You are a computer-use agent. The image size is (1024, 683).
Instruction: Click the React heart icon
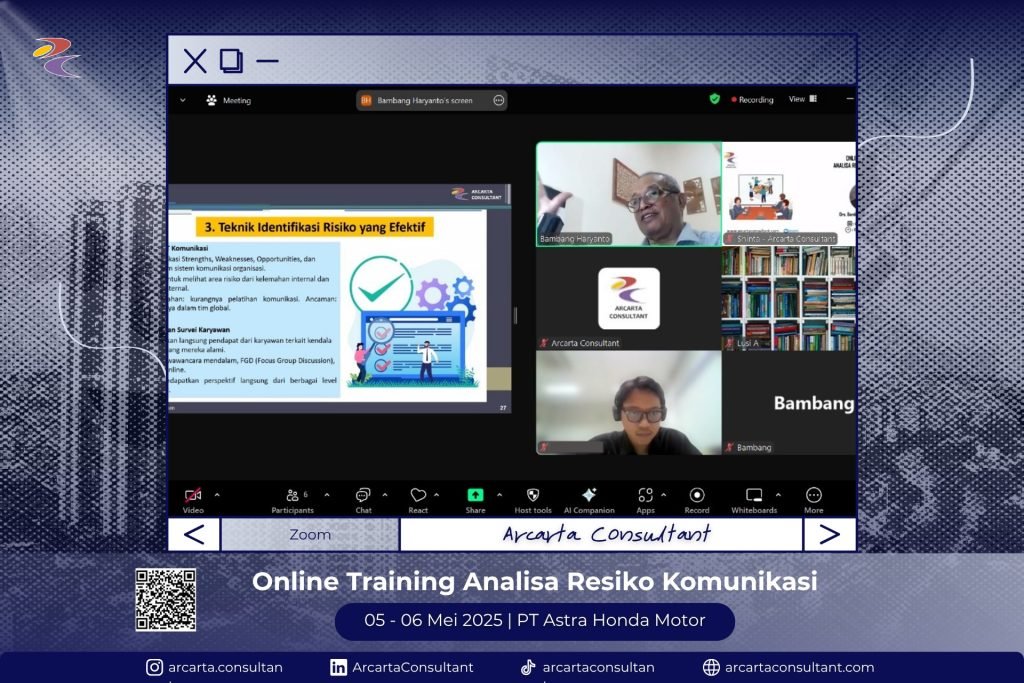click(418, 495)
